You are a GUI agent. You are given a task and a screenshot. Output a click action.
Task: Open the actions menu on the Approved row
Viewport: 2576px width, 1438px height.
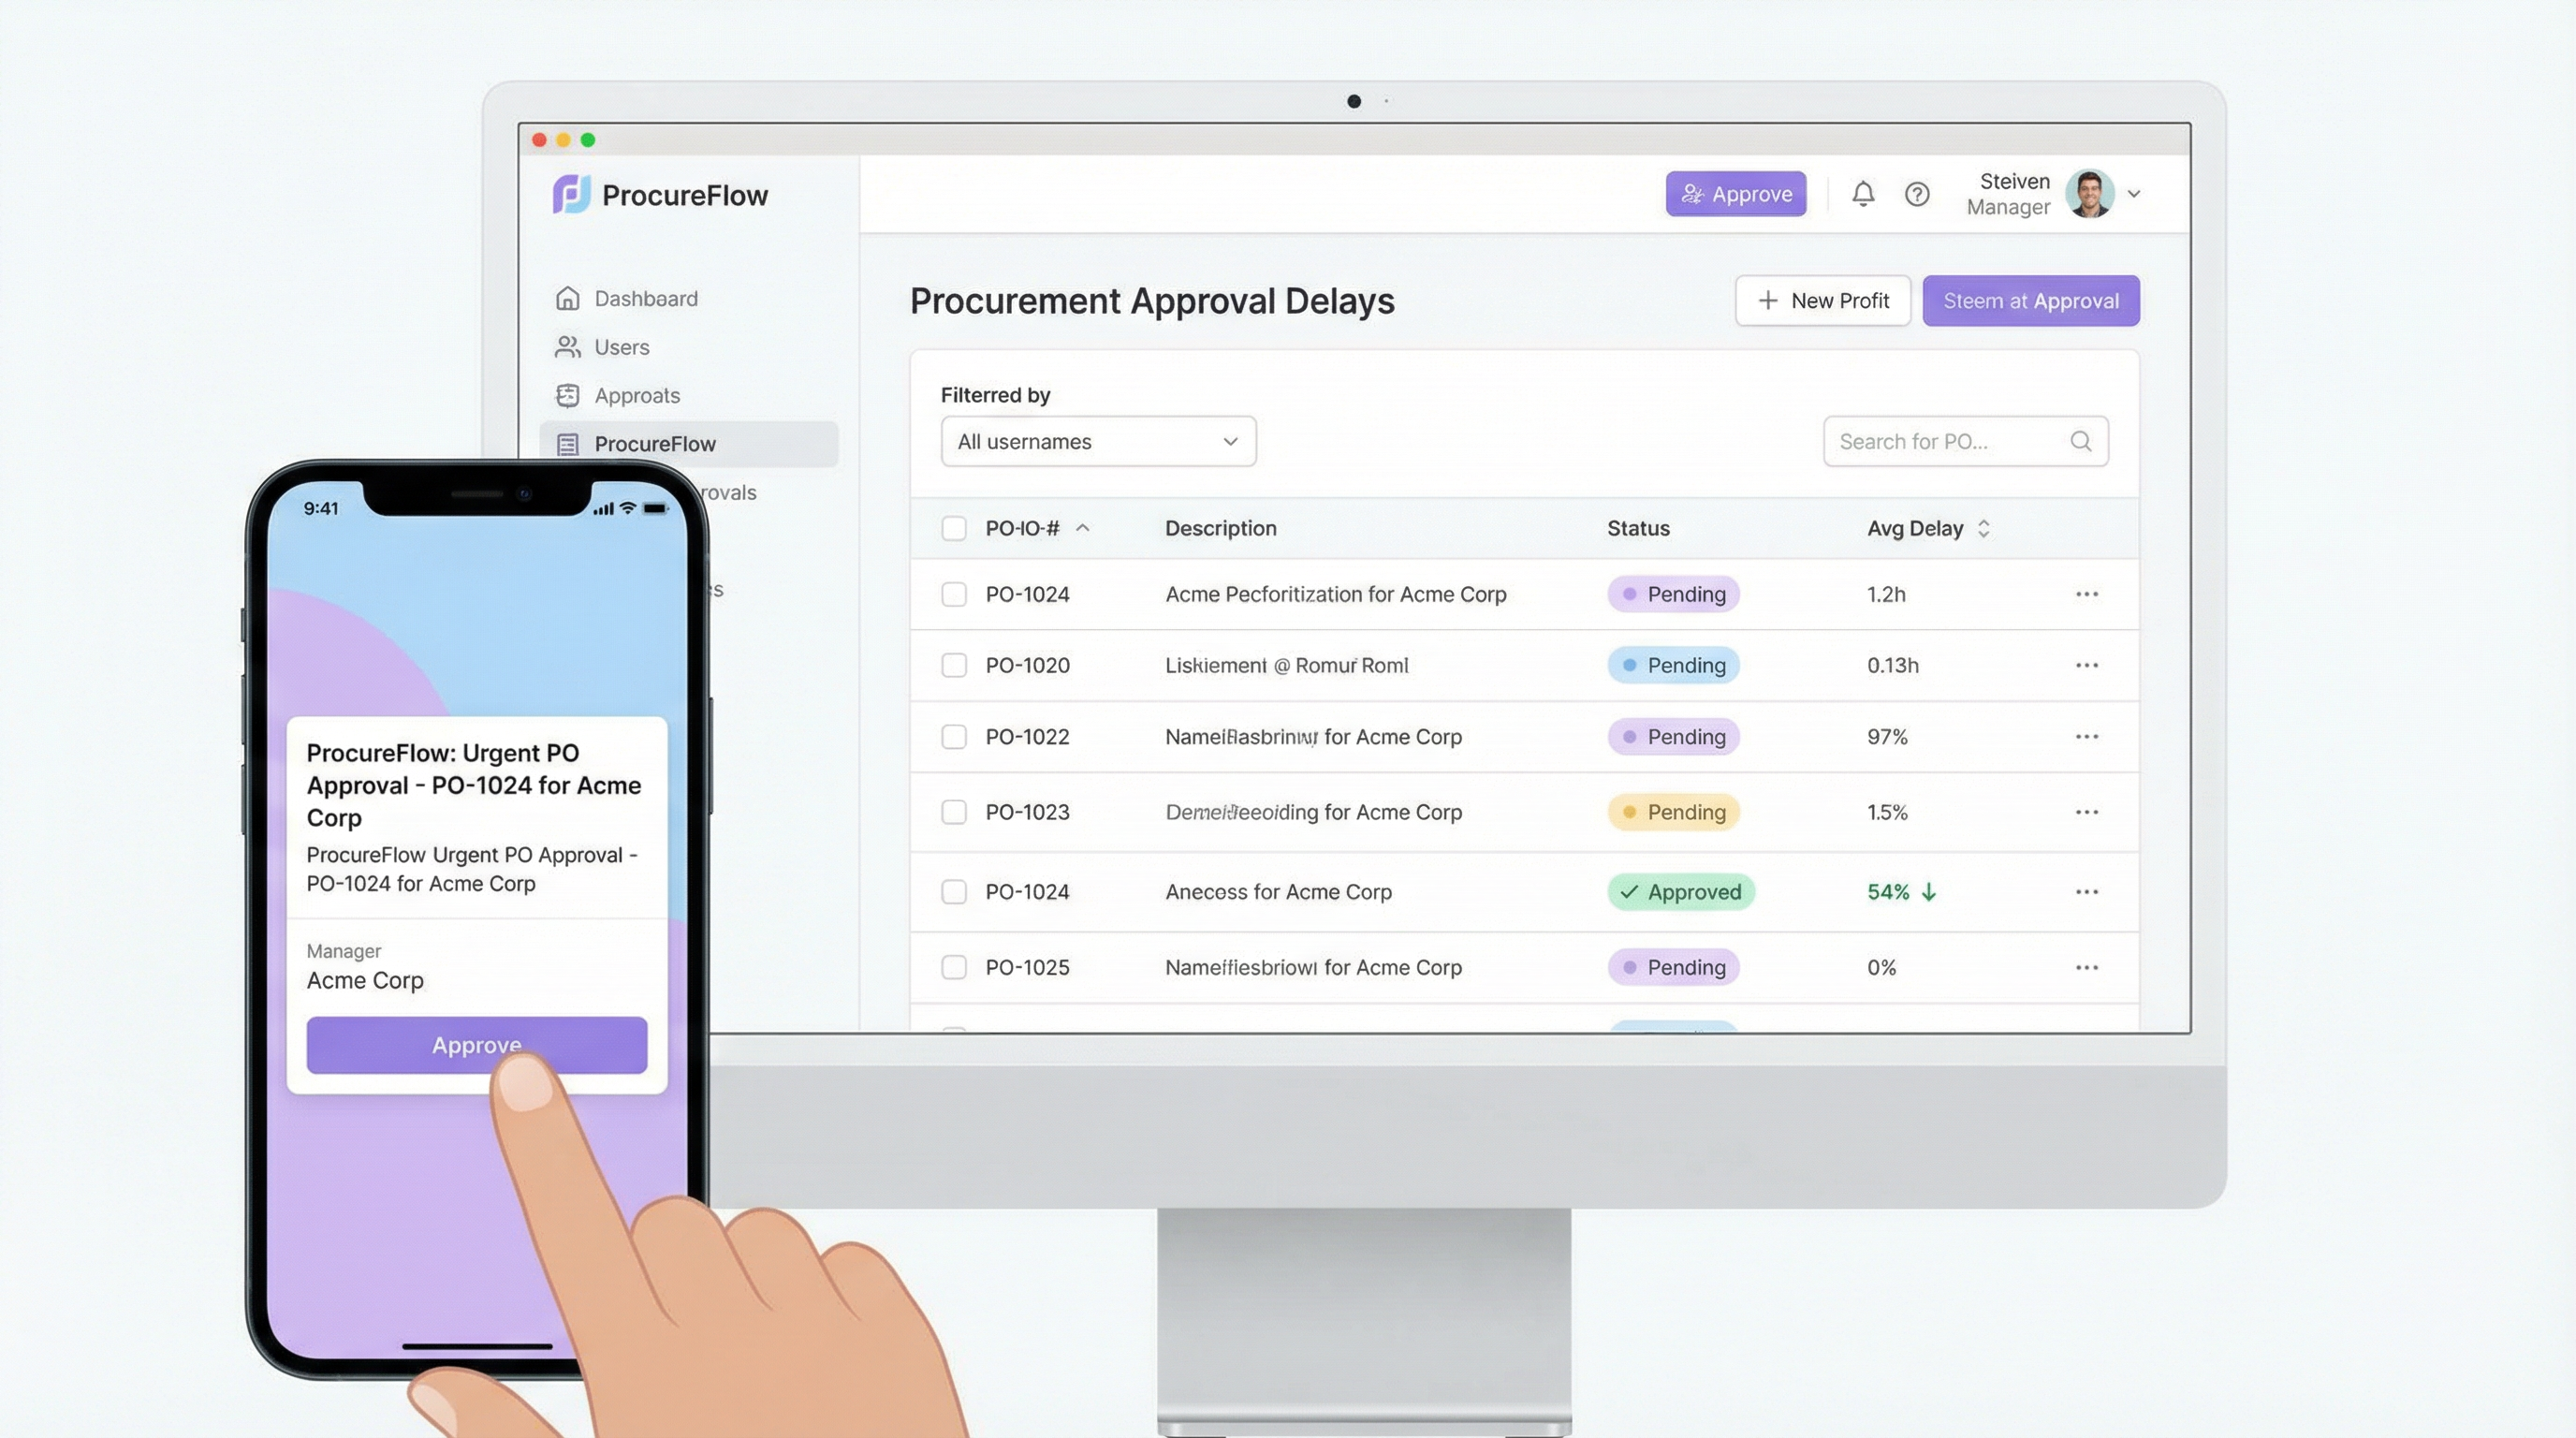[x=2086, y=891]
